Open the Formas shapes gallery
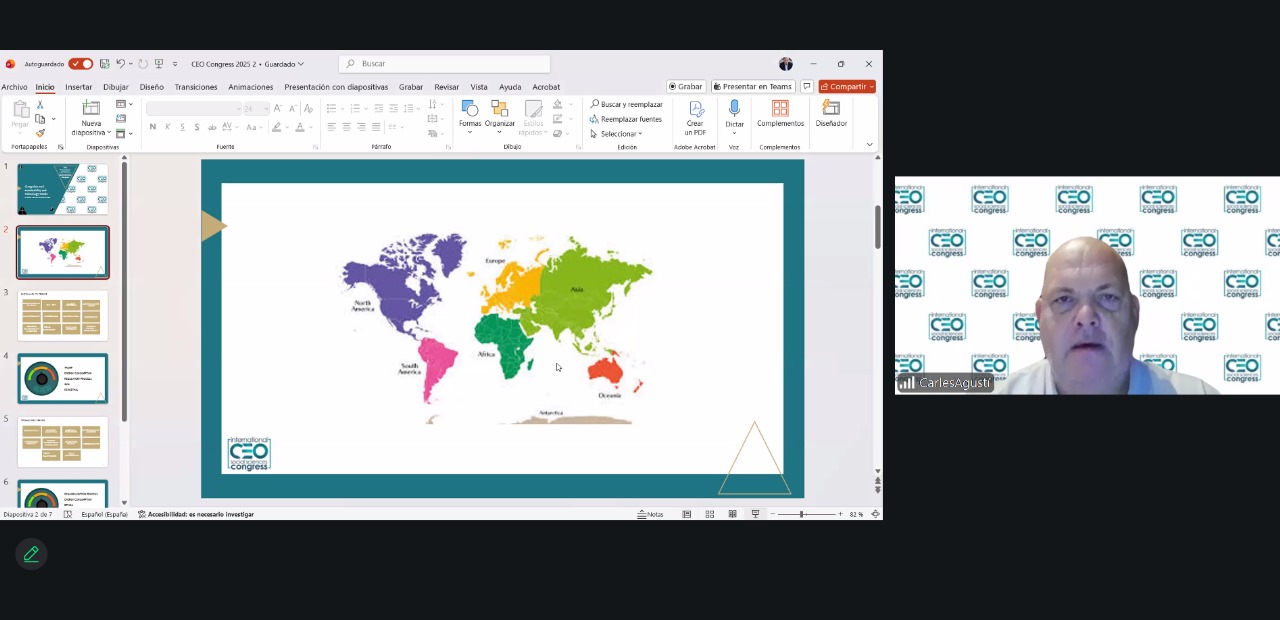The height and width of the screenshot is (620, 1280). point(469,110)
